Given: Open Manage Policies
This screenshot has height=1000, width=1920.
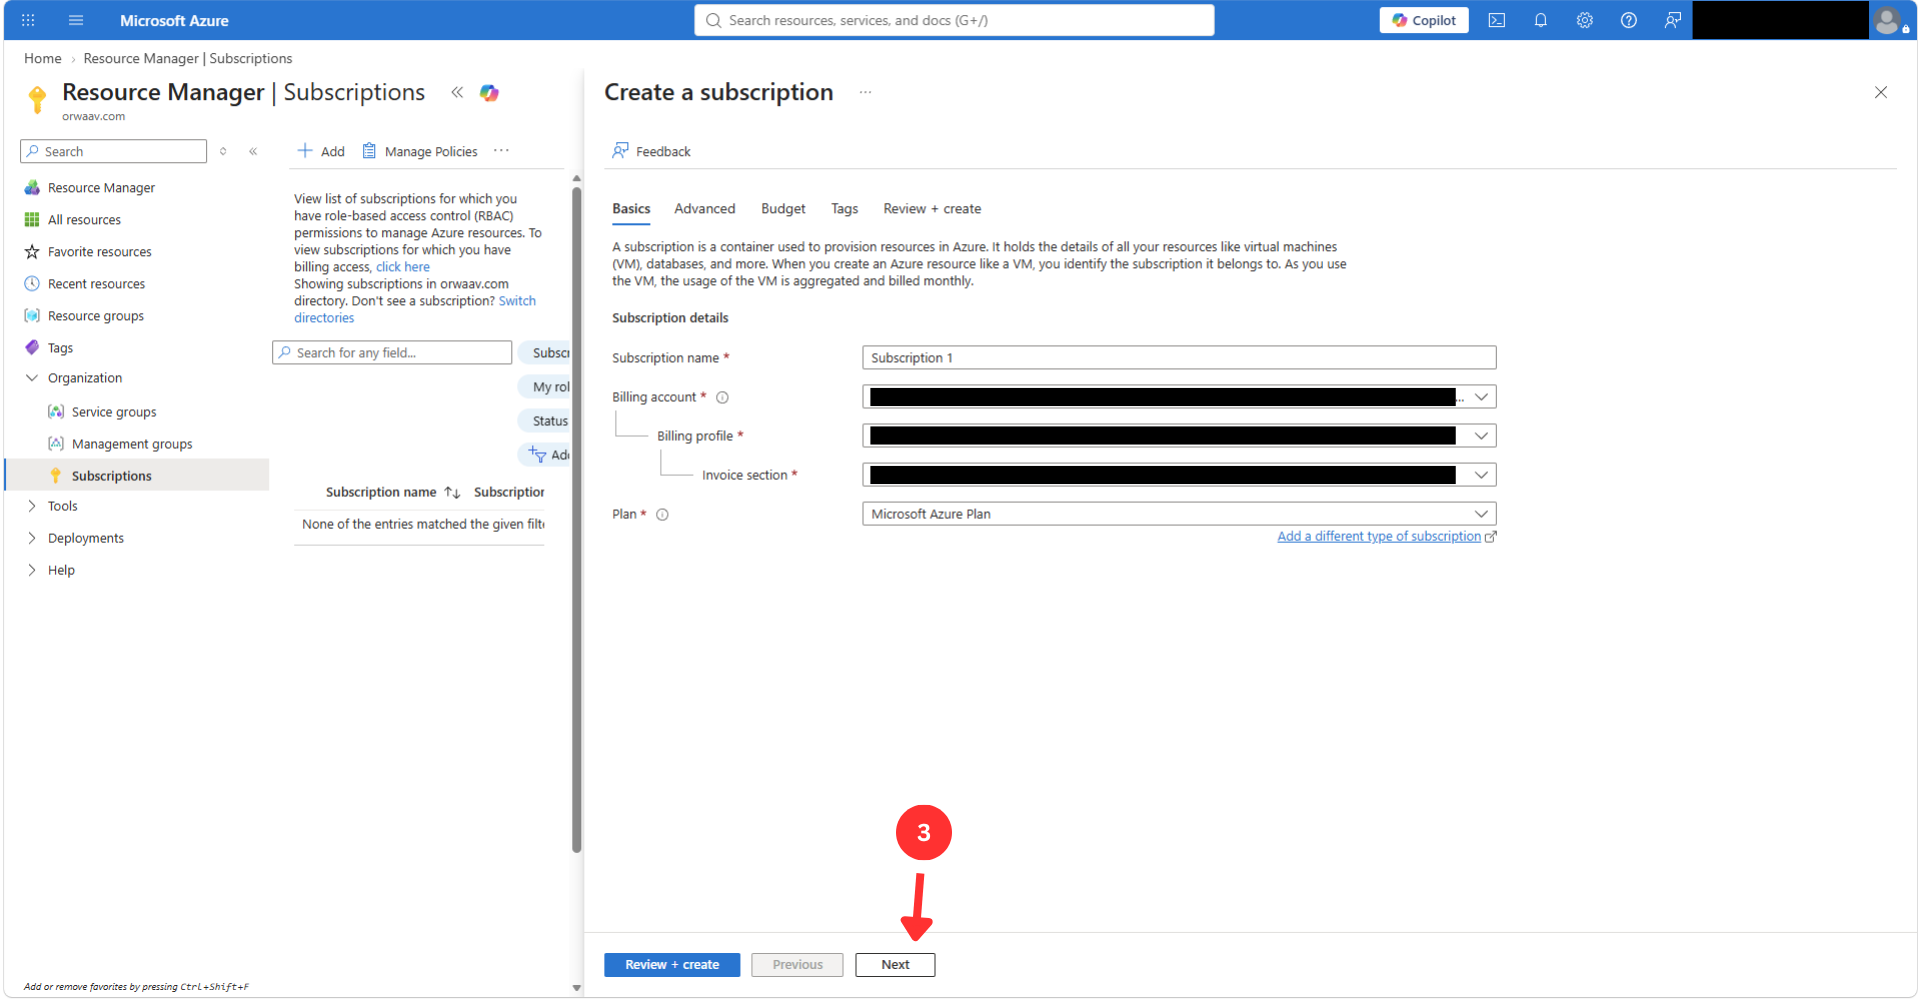Looking at the screenshot, I should click(x=420, y=151).
